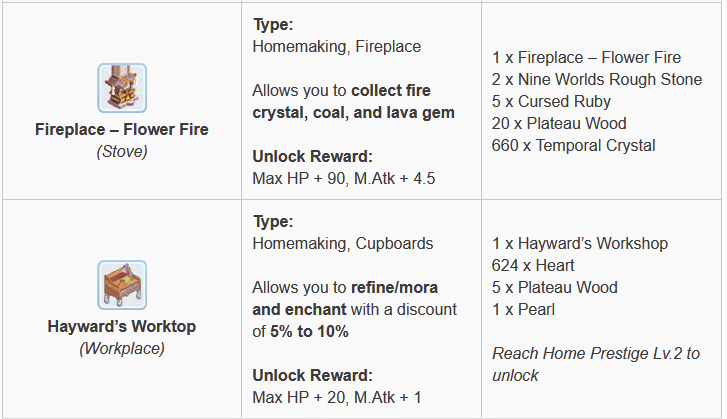Screen dimensions: 727x419
Task: Click the (Stove) category label
Action: [122, 152]
